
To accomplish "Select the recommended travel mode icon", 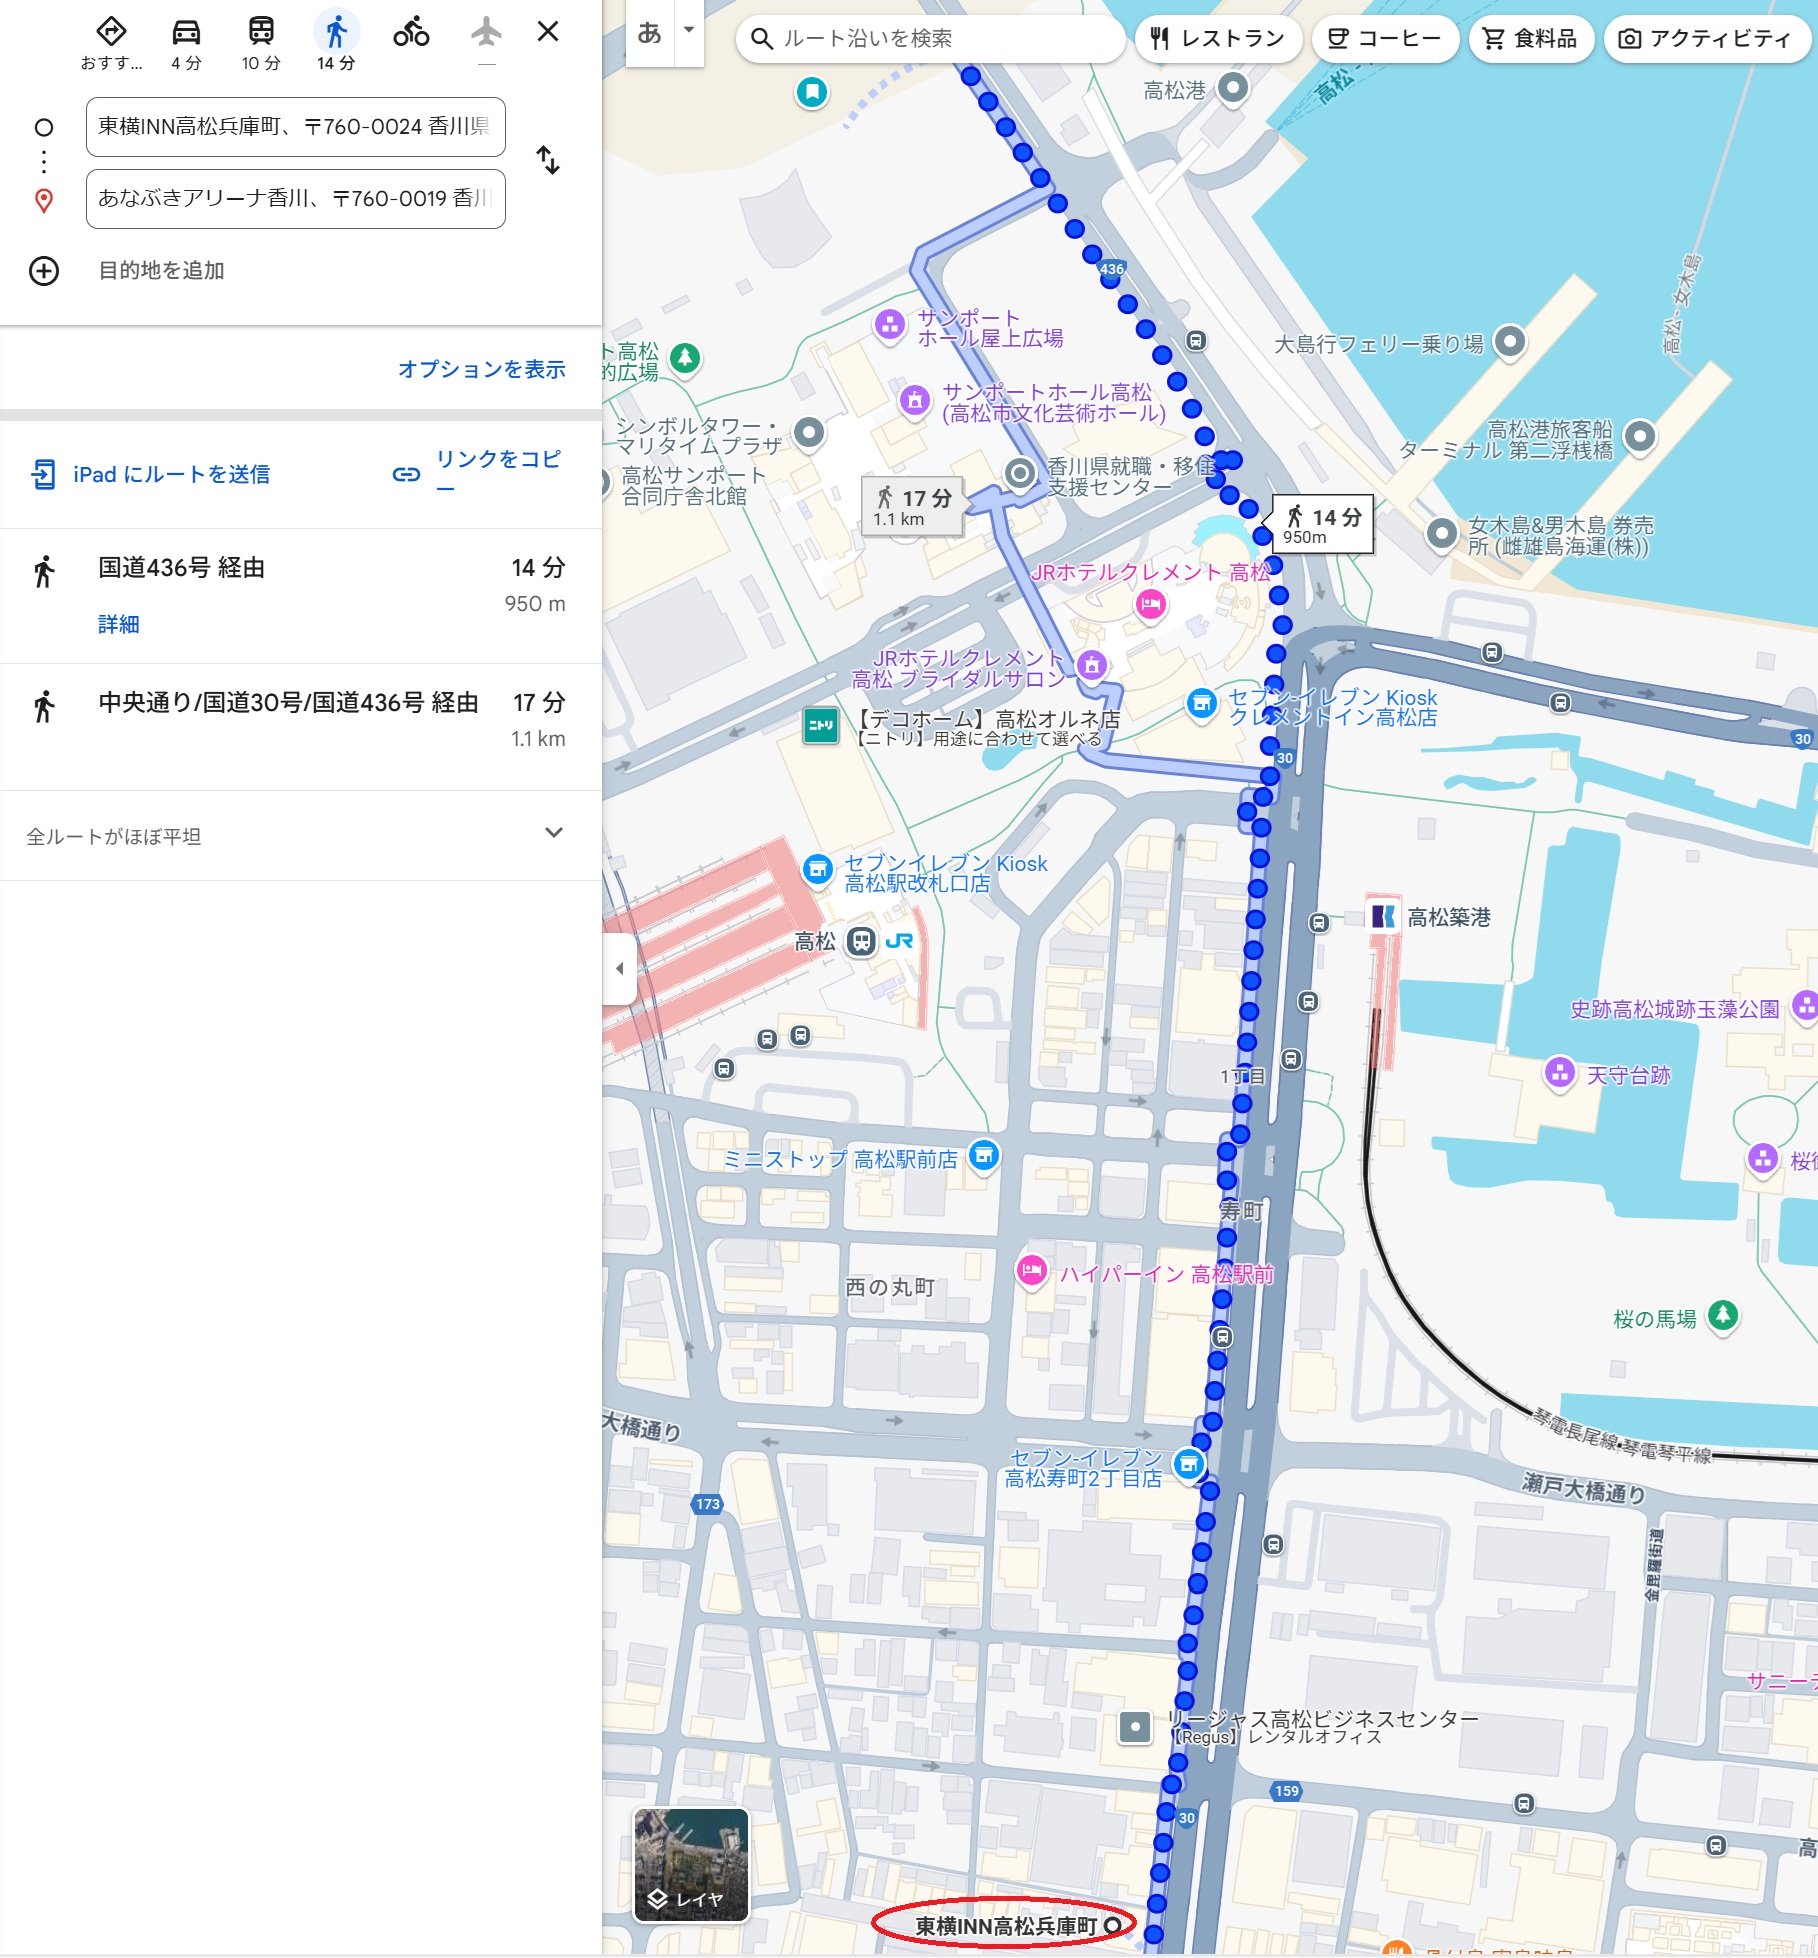I will (x=111, y=43).
